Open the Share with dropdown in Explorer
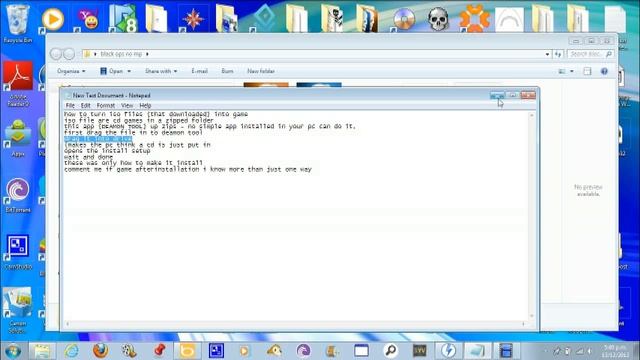Screen dimensions: 640x360 point(161,71)
